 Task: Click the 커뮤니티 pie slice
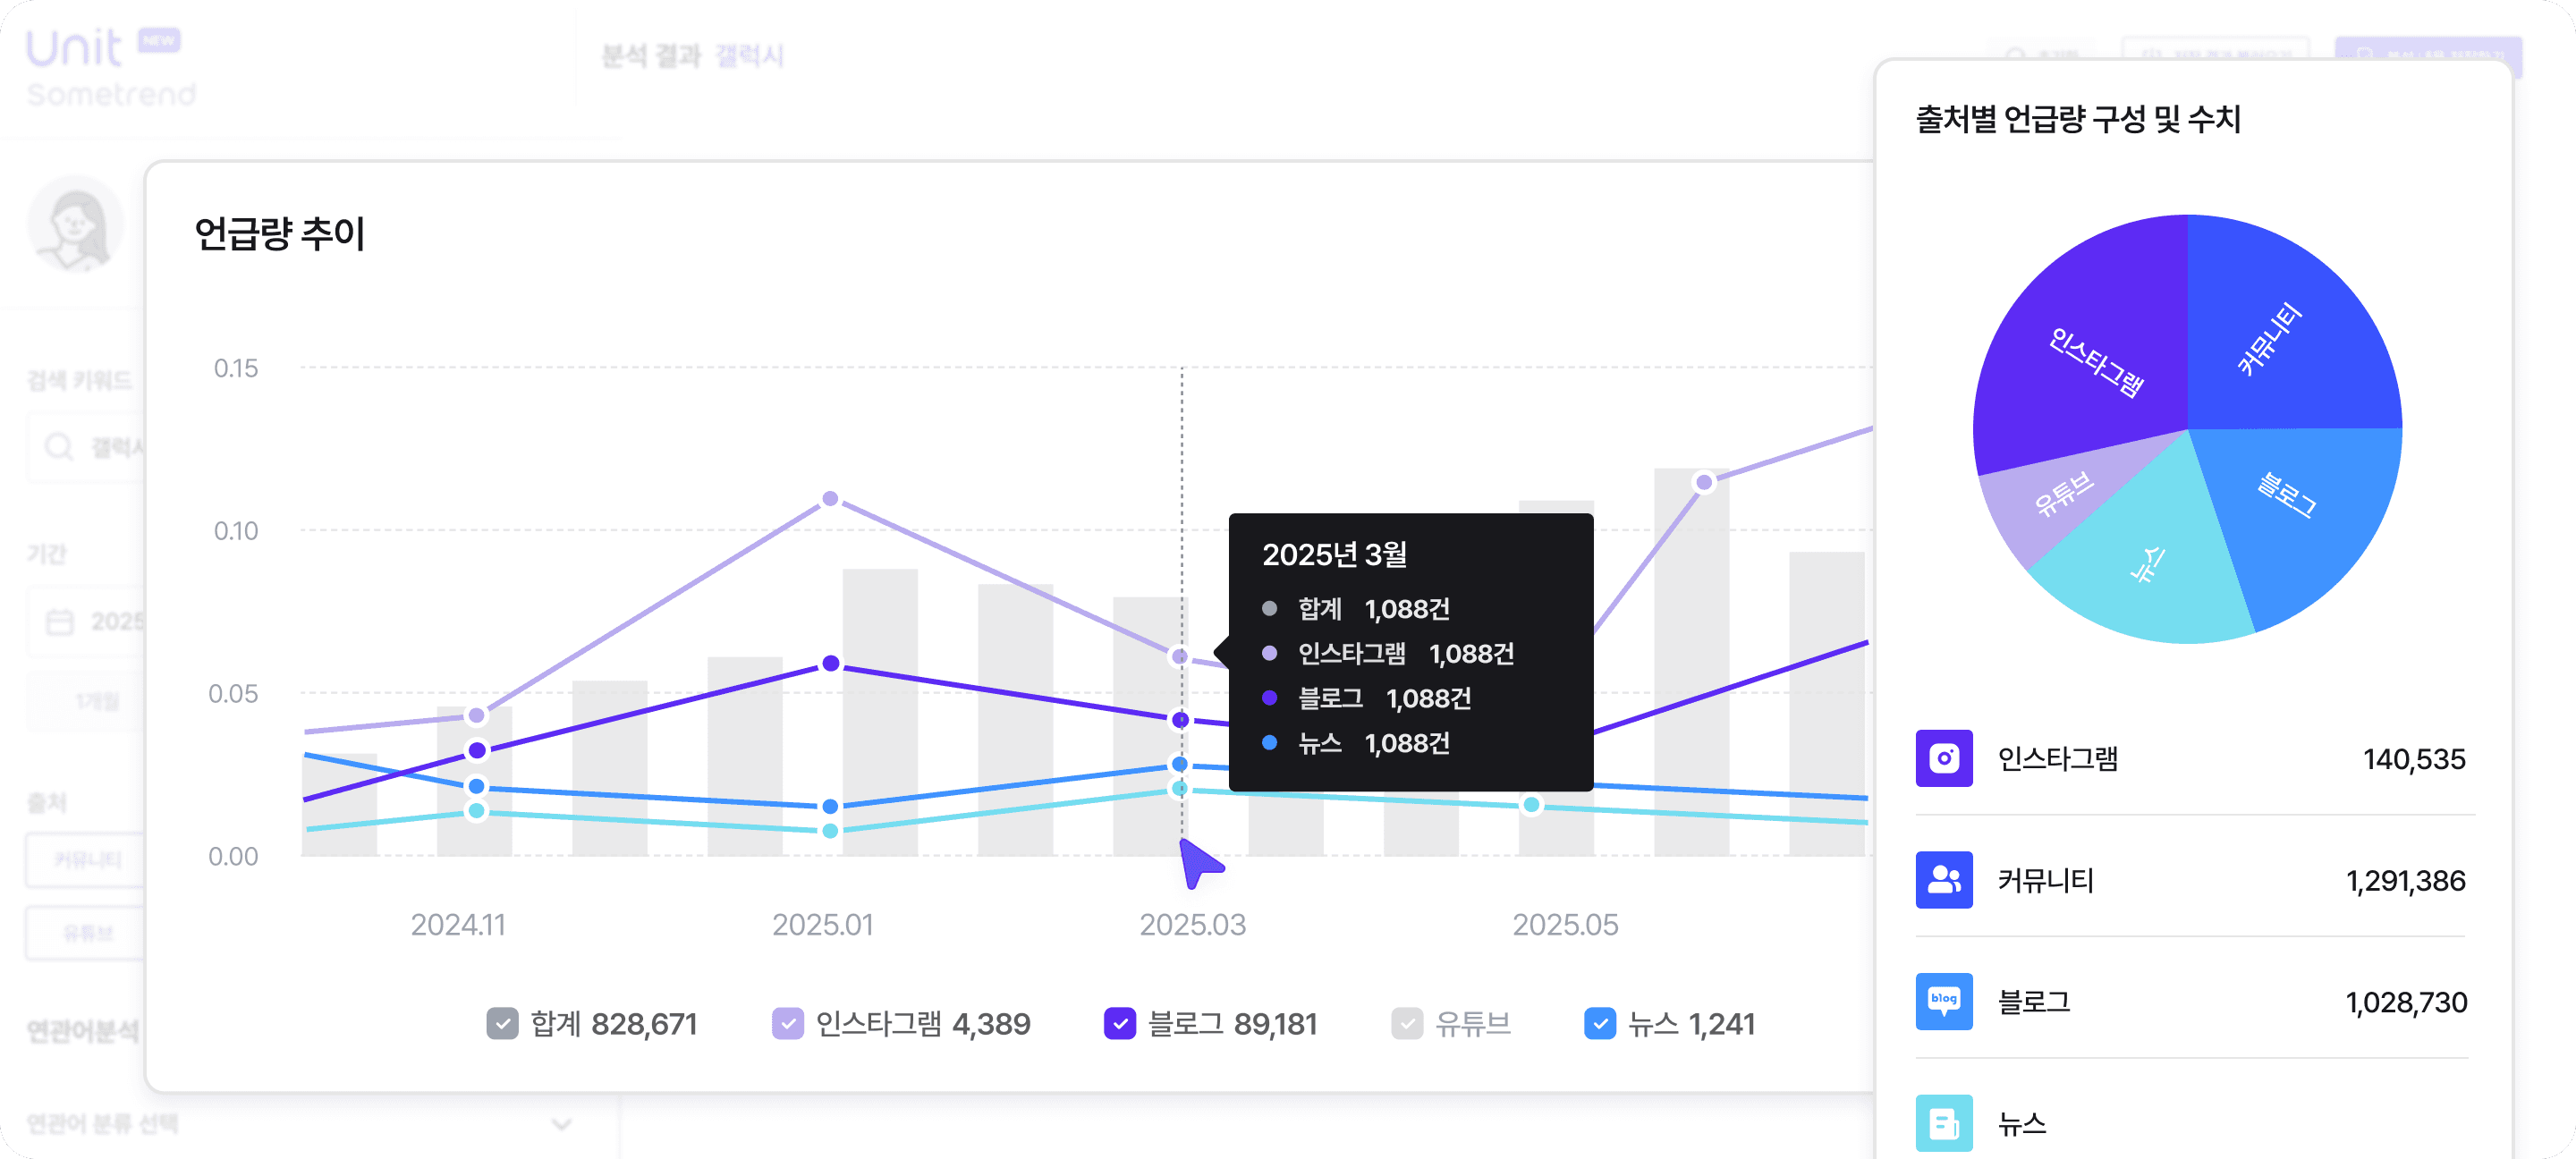(2290, 330)
